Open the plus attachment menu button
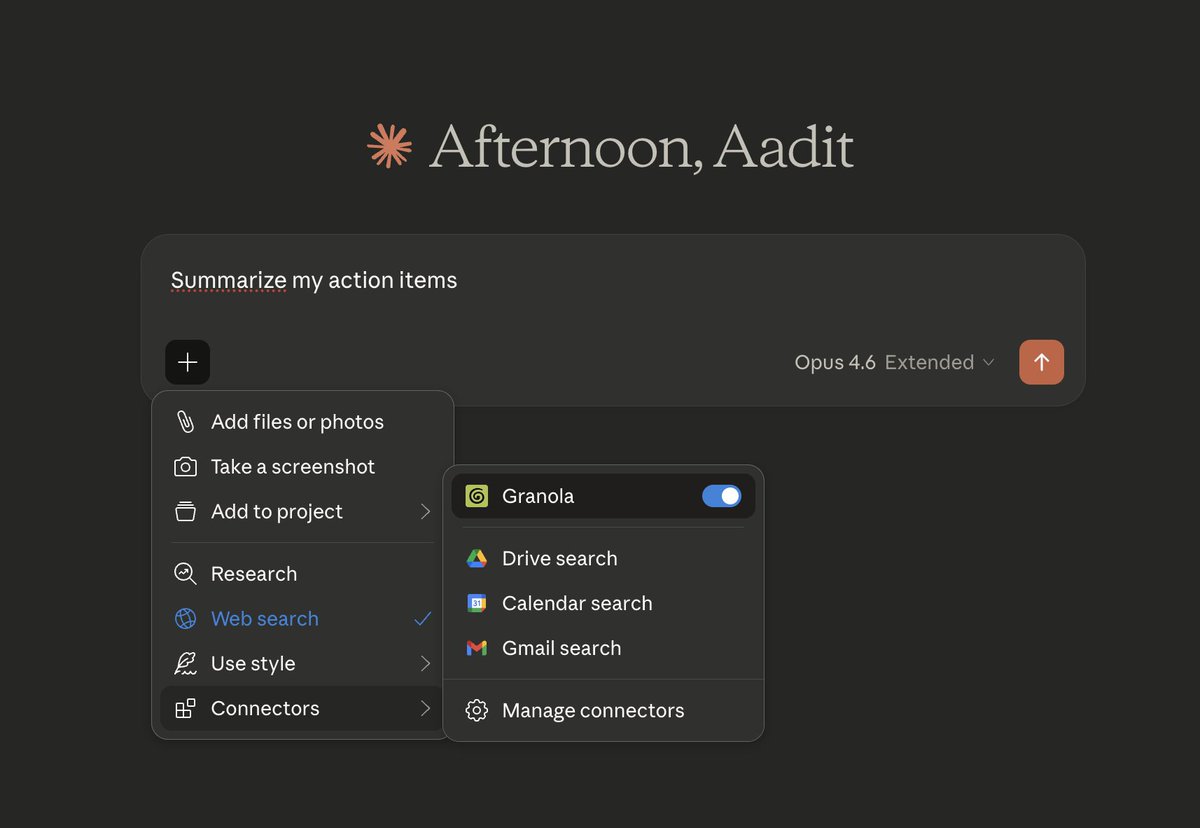1200x828 pixels. [x=187, y=362]
